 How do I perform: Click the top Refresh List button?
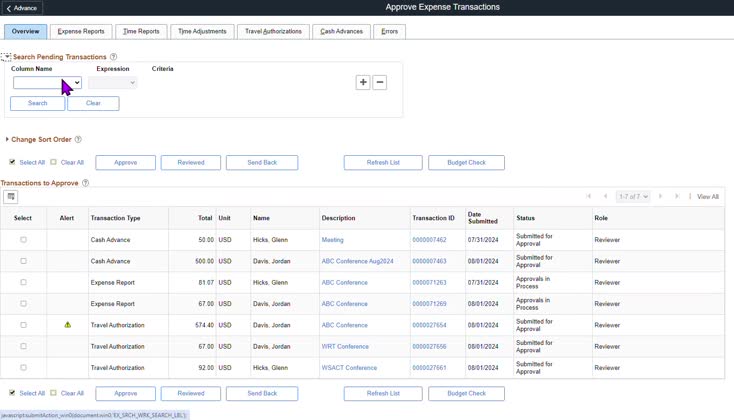pos(383,162)
